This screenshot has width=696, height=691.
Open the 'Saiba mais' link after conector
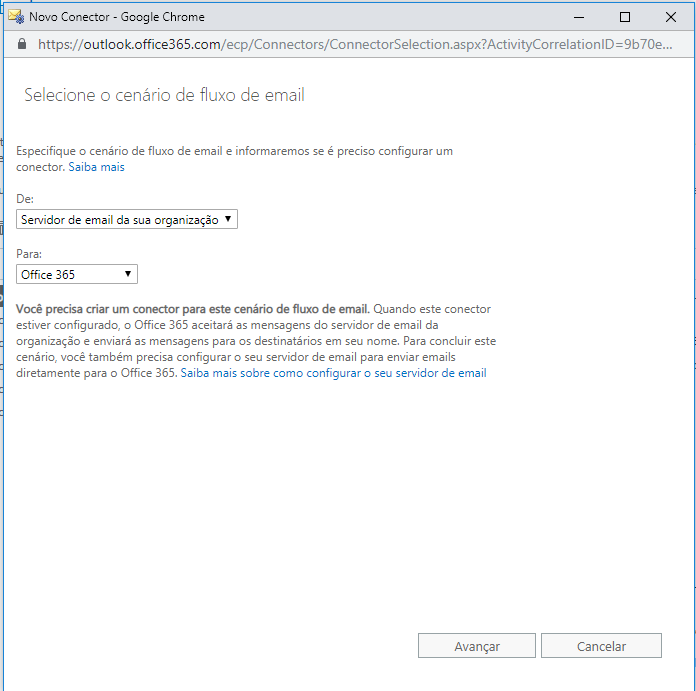(x=96, y=167)
